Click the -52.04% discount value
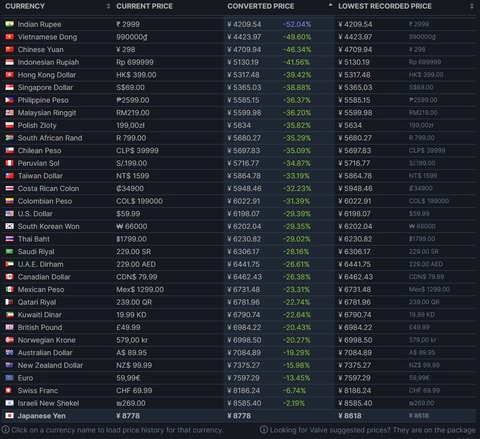 click(297, 24)
